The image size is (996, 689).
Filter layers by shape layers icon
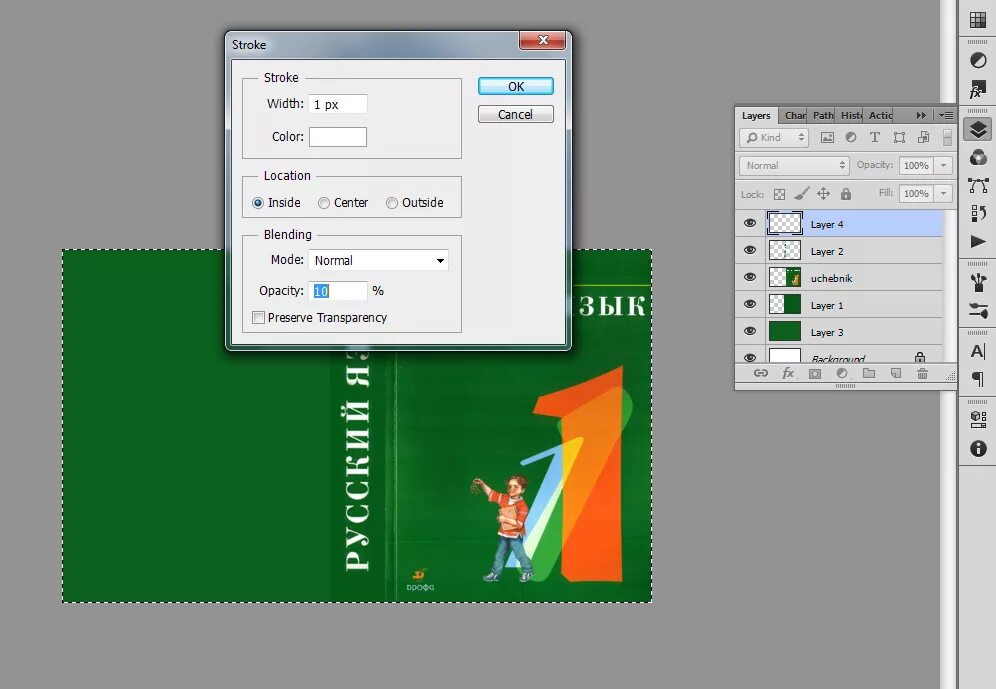[899, 137]
